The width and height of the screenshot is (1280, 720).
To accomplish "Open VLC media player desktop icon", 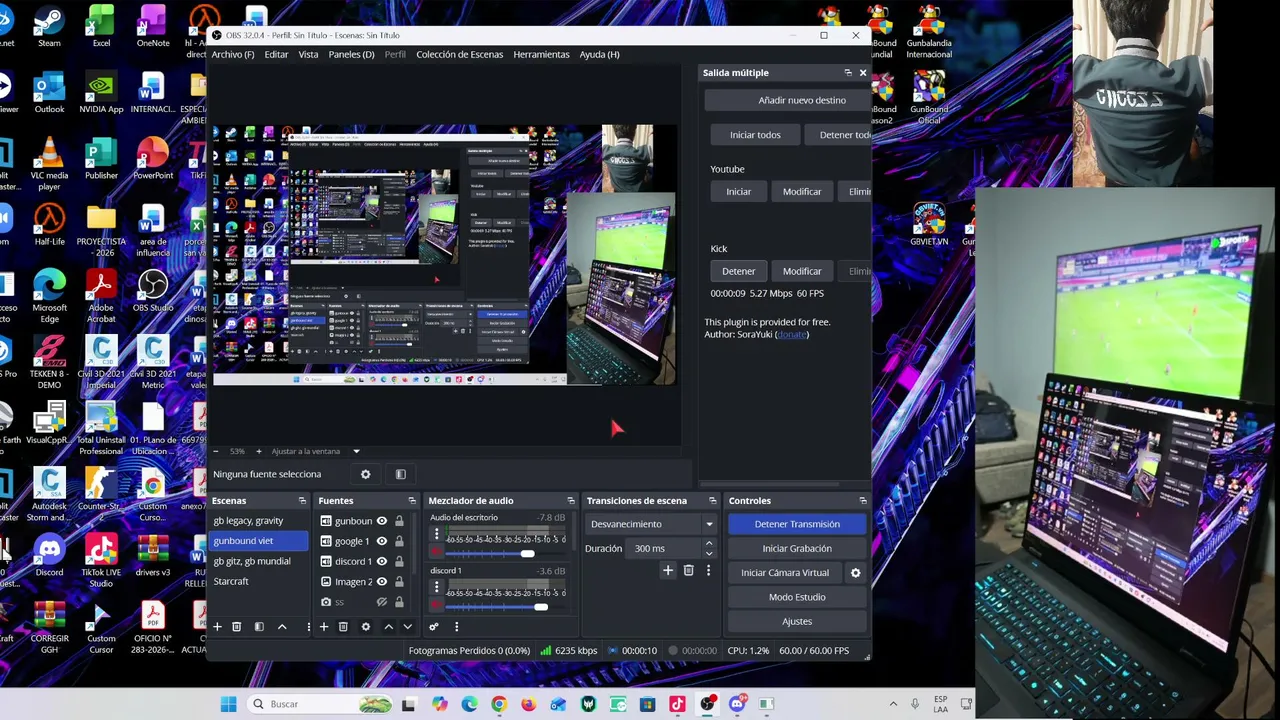I will 49,165.
